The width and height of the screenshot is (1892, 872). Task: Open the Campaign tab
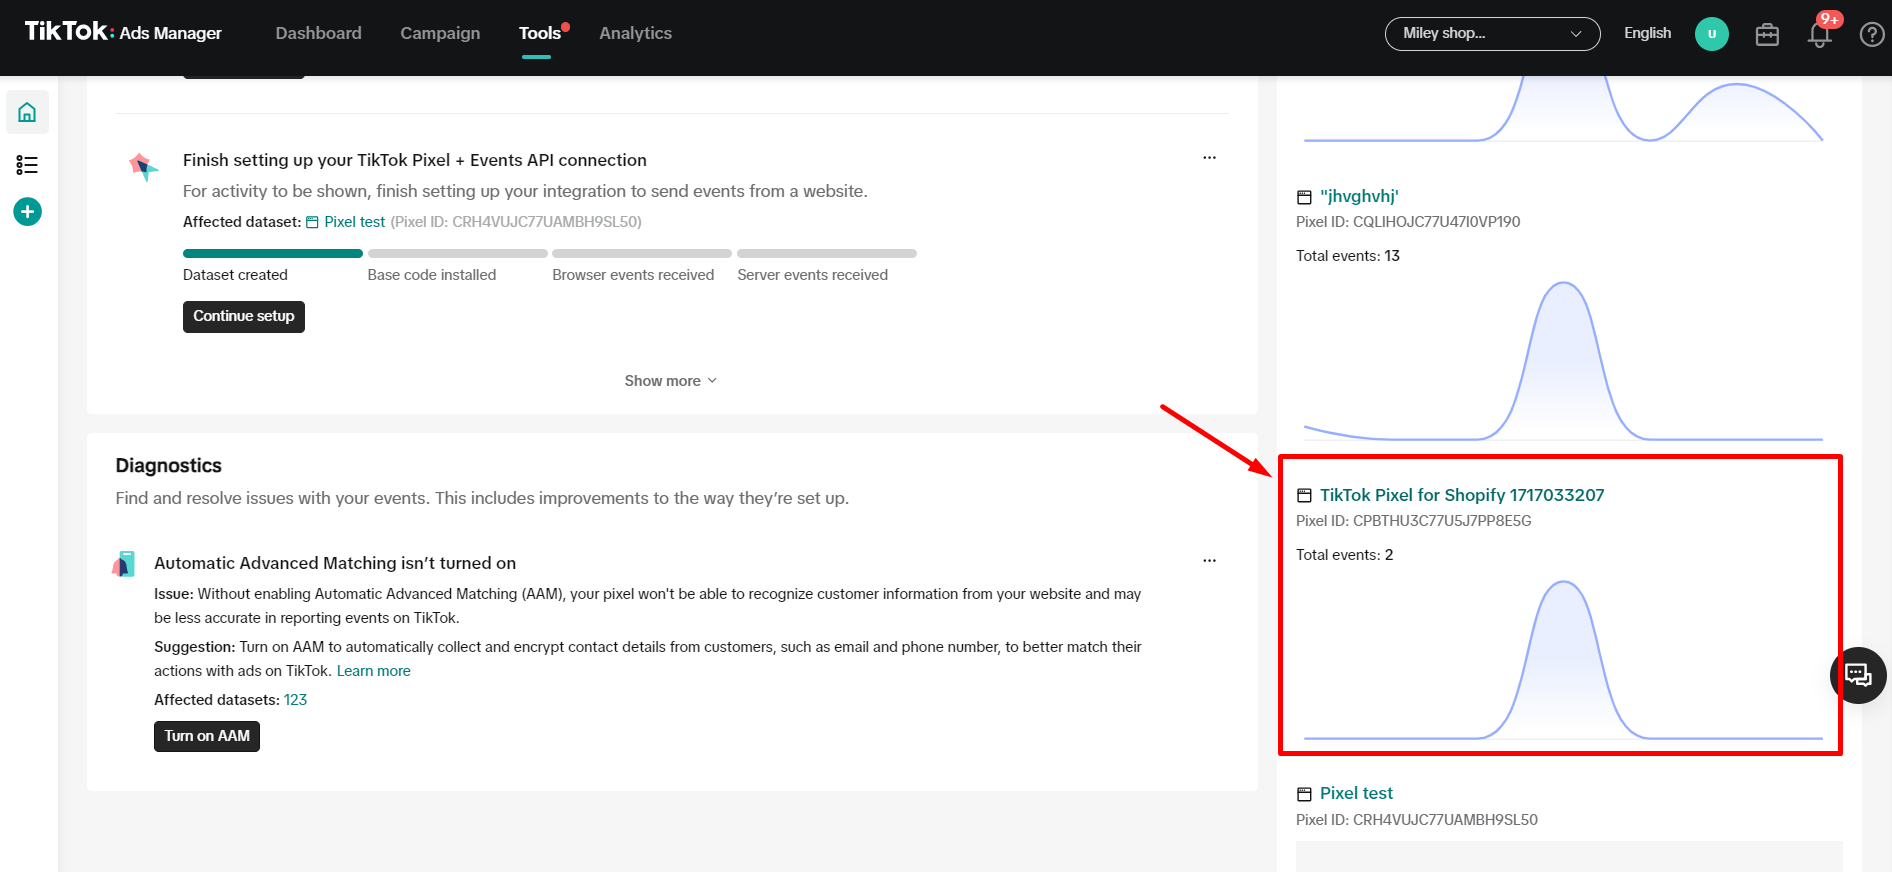(x=440, y=33)
